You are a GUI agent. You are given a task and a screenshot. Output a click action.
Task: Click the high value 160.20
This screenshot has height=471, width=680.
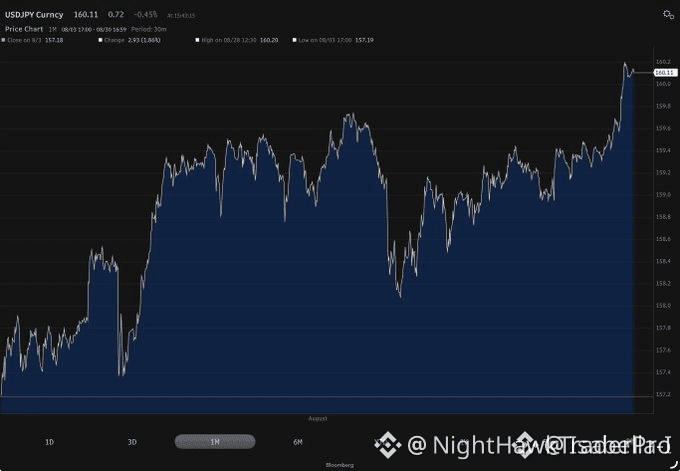(x=269, y=40)
